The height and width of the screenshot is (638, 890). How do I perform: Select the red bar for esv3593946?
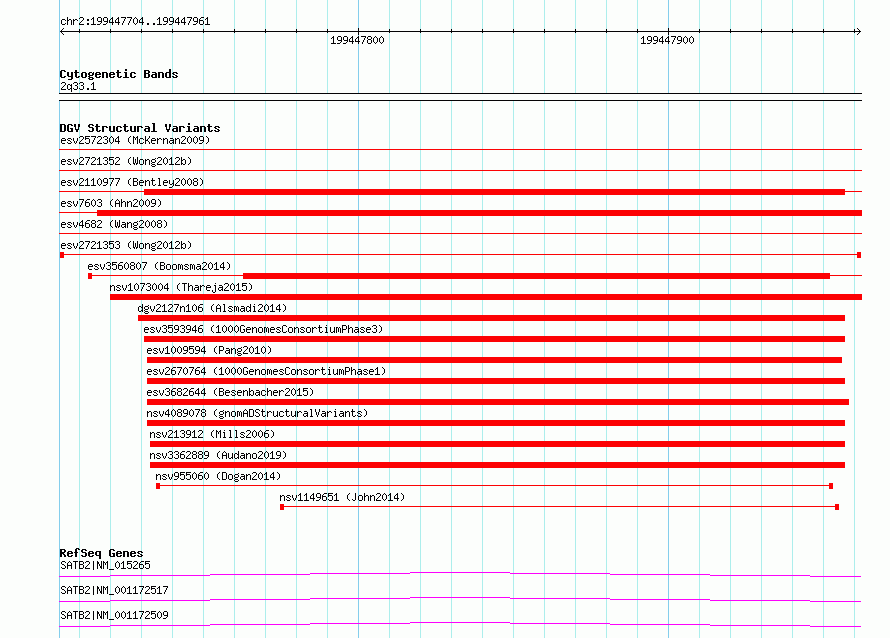coord(494,339)
